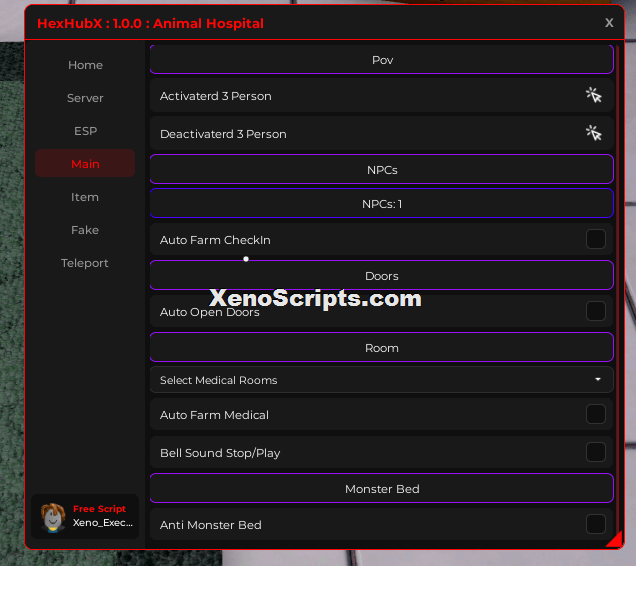The width and height of the screenshot is (636, 596).
Task: Click the Anti Monster Bed label
Action: coord(211,525)
